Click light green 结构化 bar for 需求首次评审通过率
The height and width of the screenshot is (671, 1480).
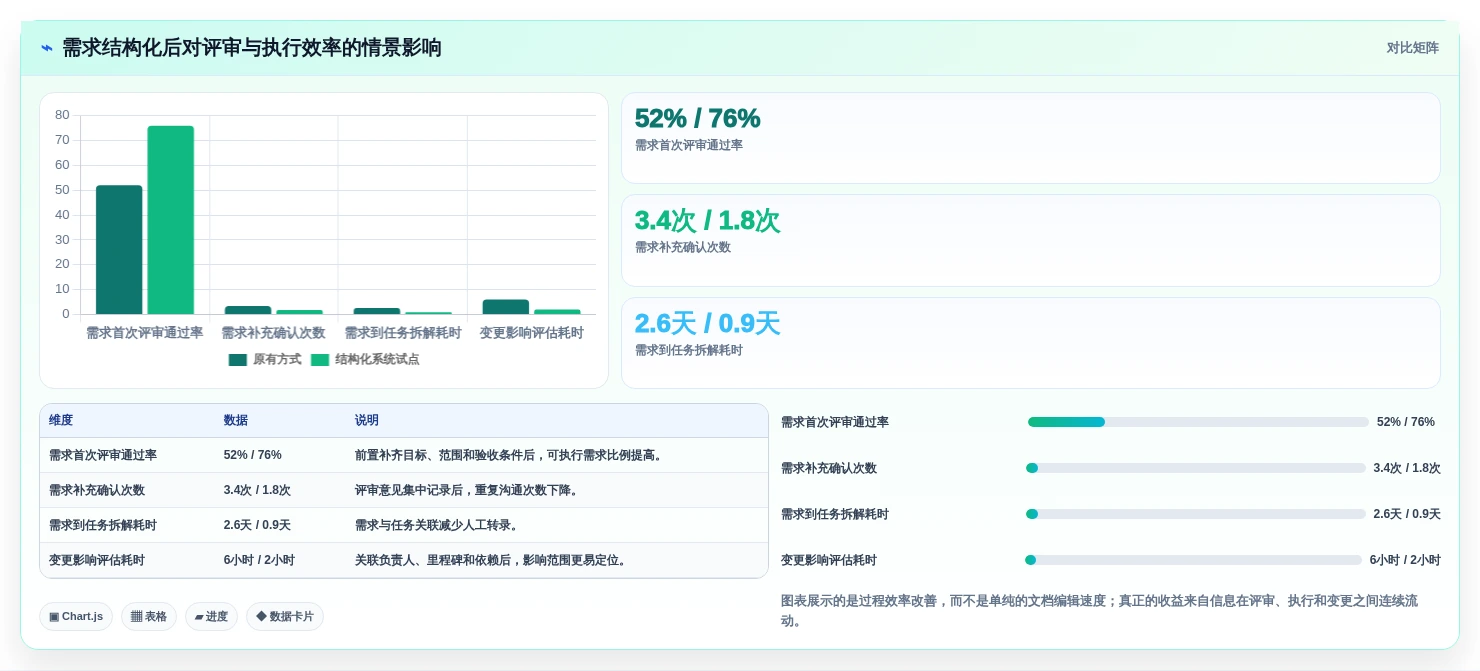point(171,220)
